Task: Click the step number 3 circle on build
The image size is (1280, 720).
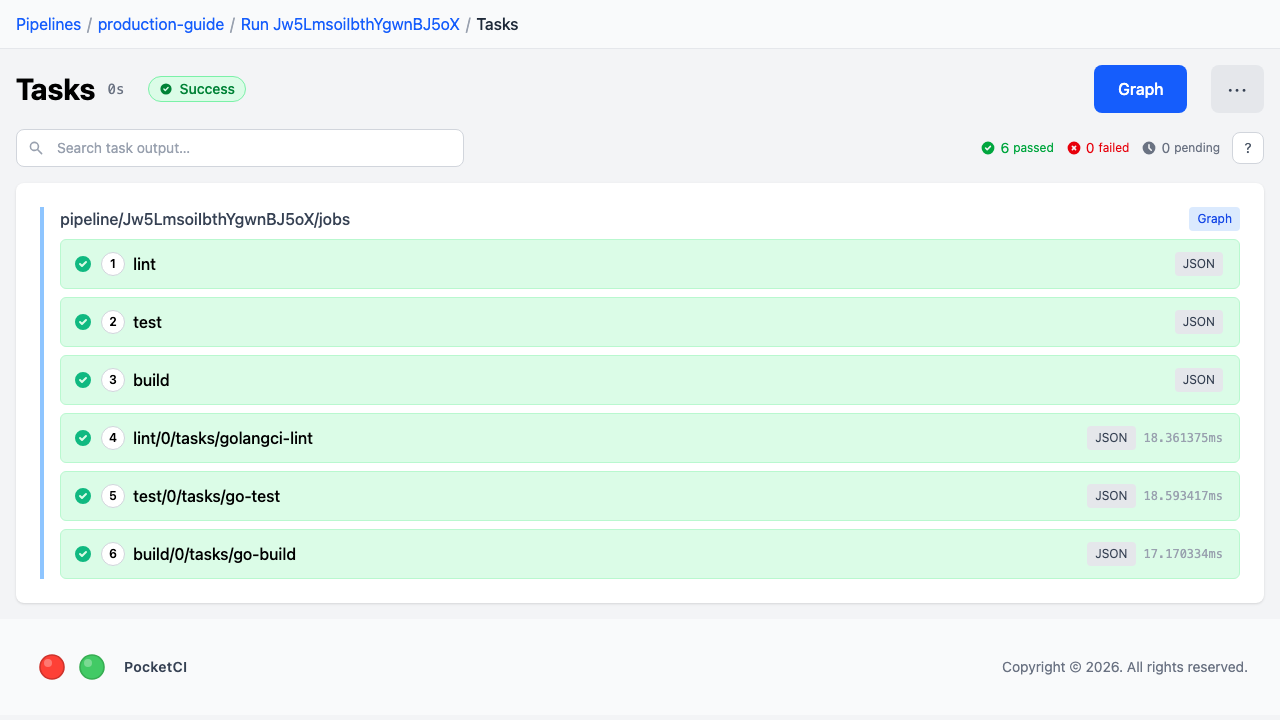Action: [112, 380]
